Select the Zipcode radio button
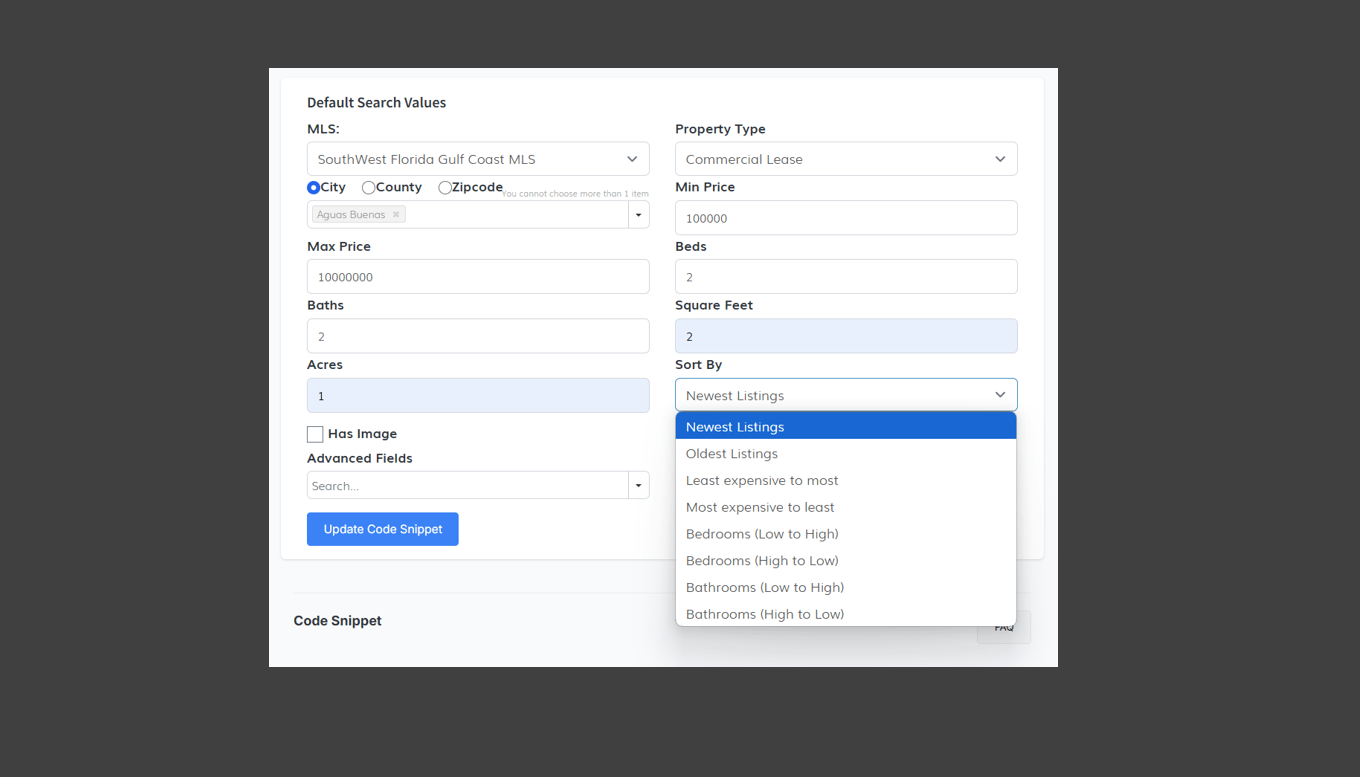 pyautogui.click(x=445, y=188)
